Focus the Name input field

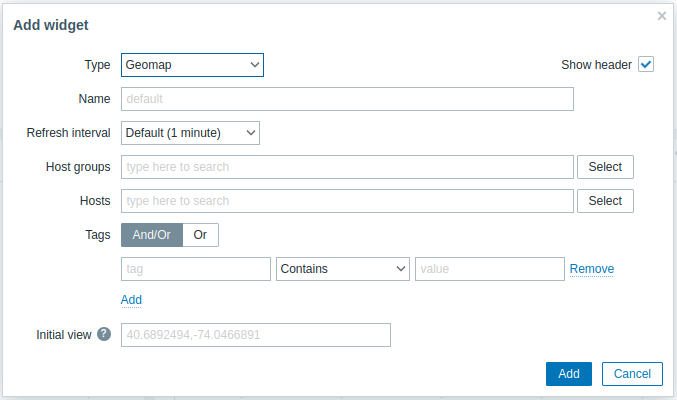tap(347, 99)
